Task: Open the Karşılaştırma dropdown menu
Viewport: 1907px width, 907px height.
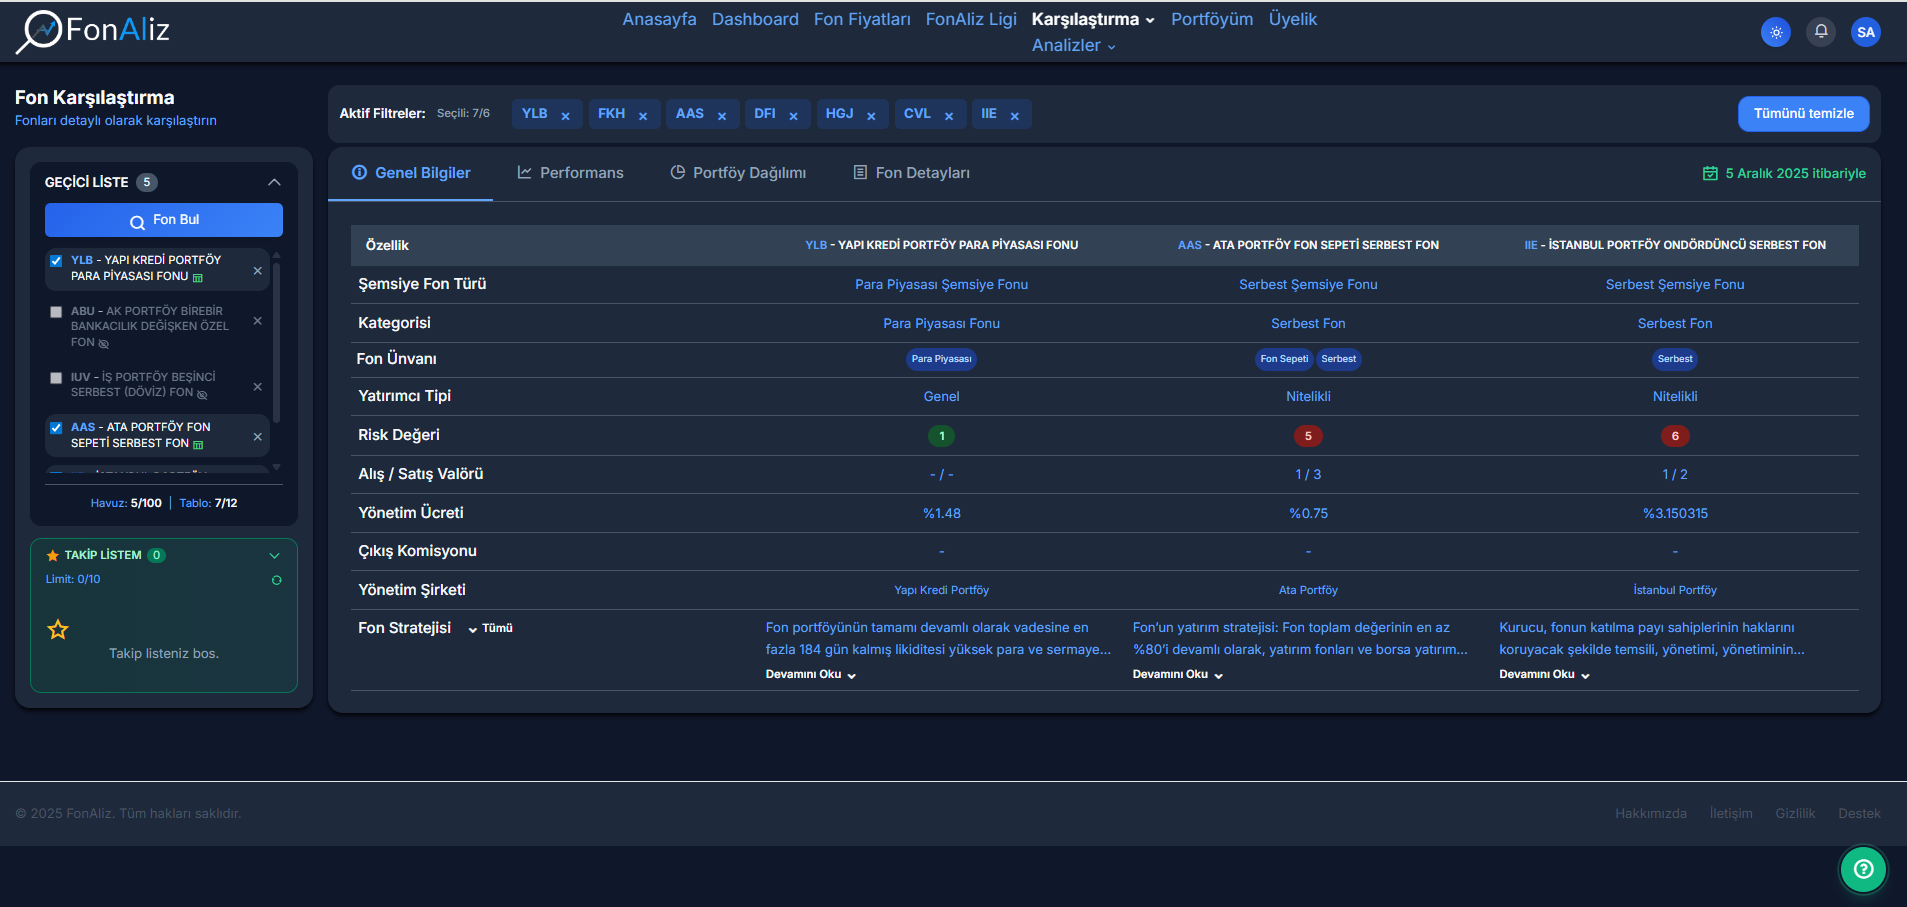Action: coord(1093,20)
